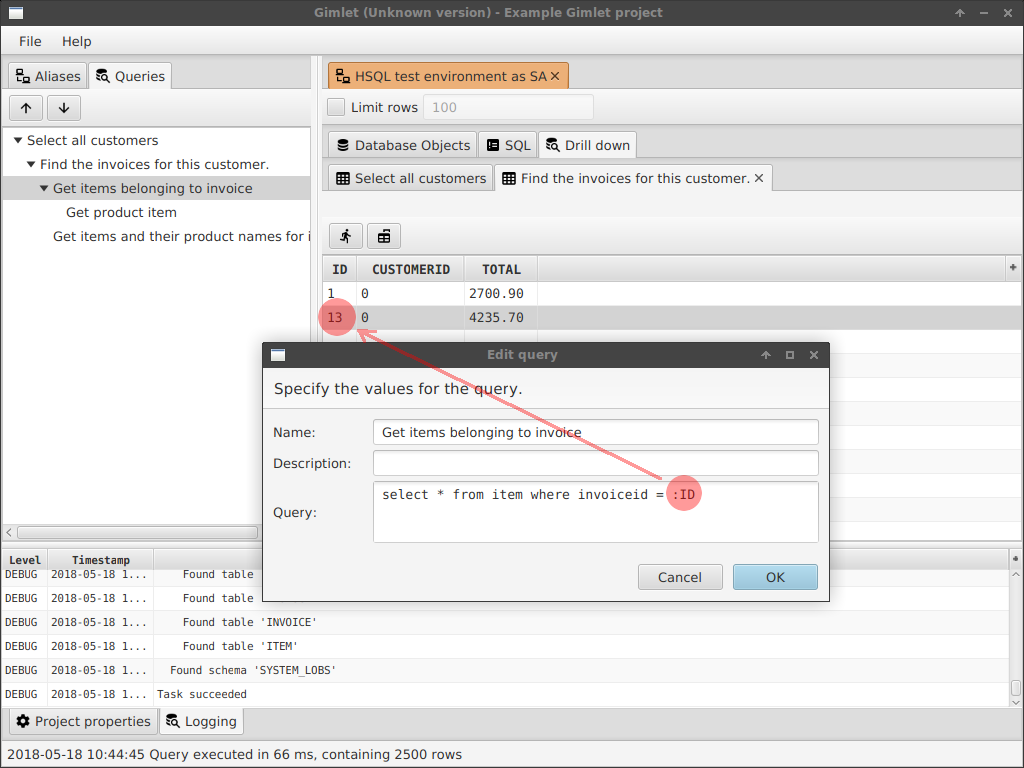Click the log panel scroll down arrow
The image size is (1024, 768).
1016,703
